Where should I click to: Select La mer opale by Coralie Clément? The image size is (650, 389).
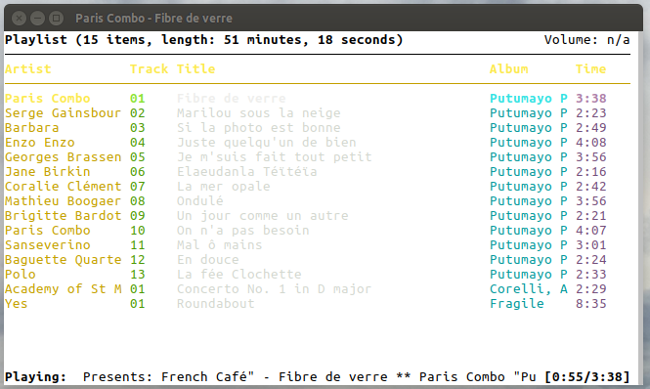306,187
